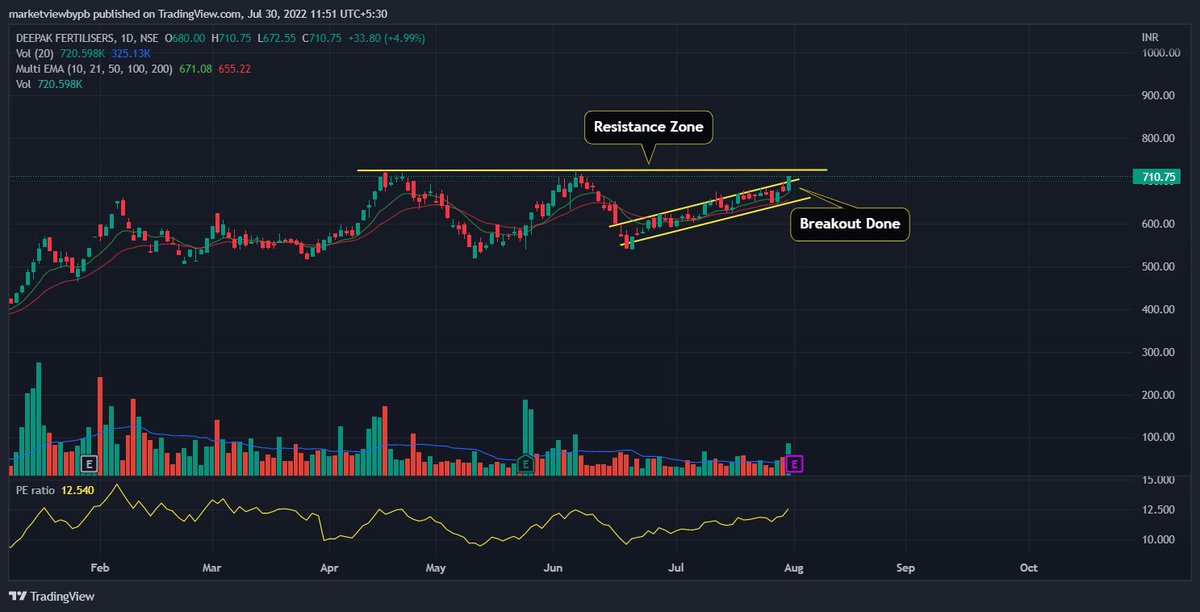Click the Oct label on time axis

(x=1029, y=567)
